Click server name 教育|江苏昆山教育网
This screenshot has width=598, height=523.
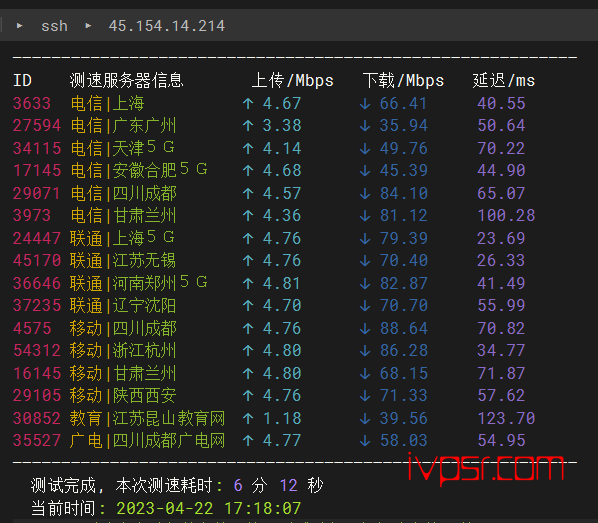click(x=147, y=418)
